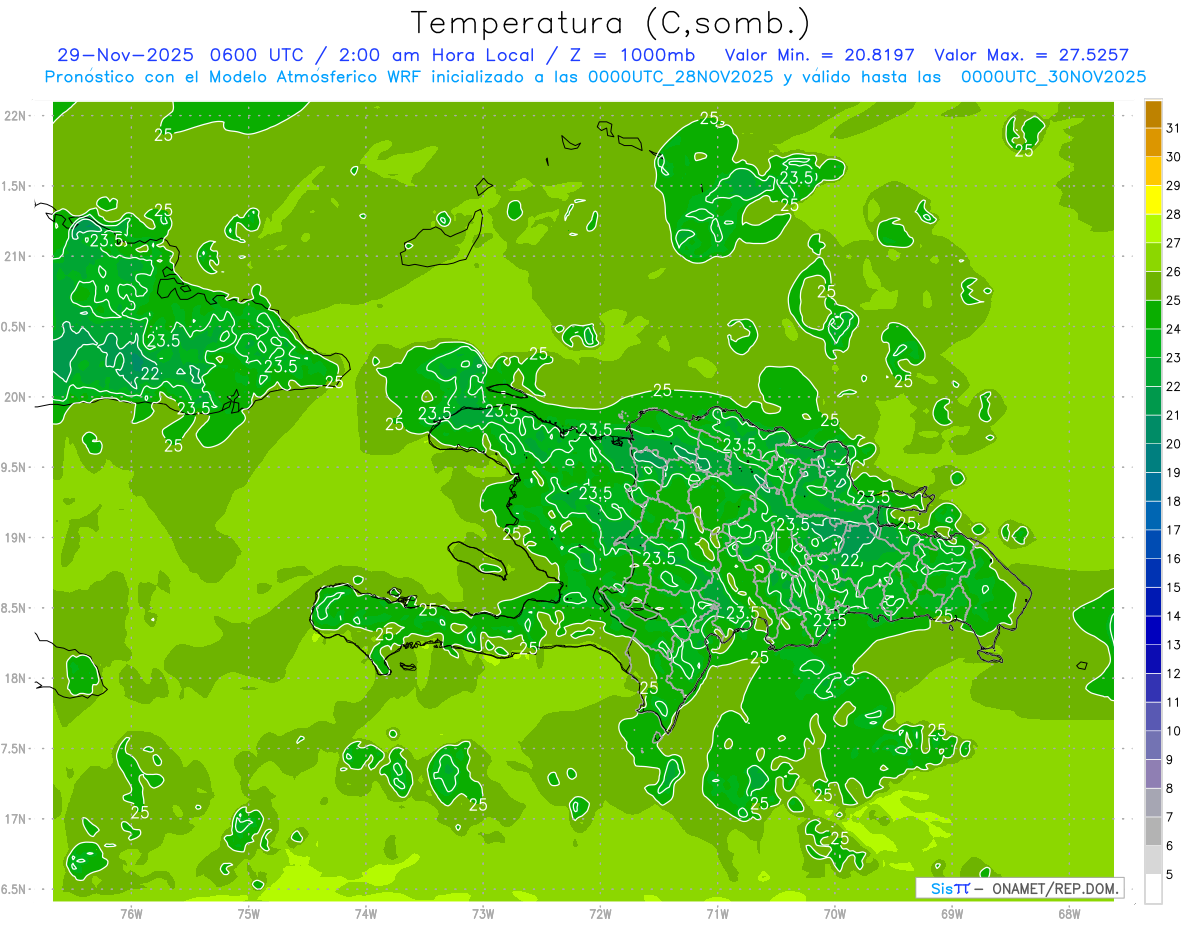The width and height of the screenshot is (1200, 927).
Task: Click the color scale value 21
Action: point(1173,415)
